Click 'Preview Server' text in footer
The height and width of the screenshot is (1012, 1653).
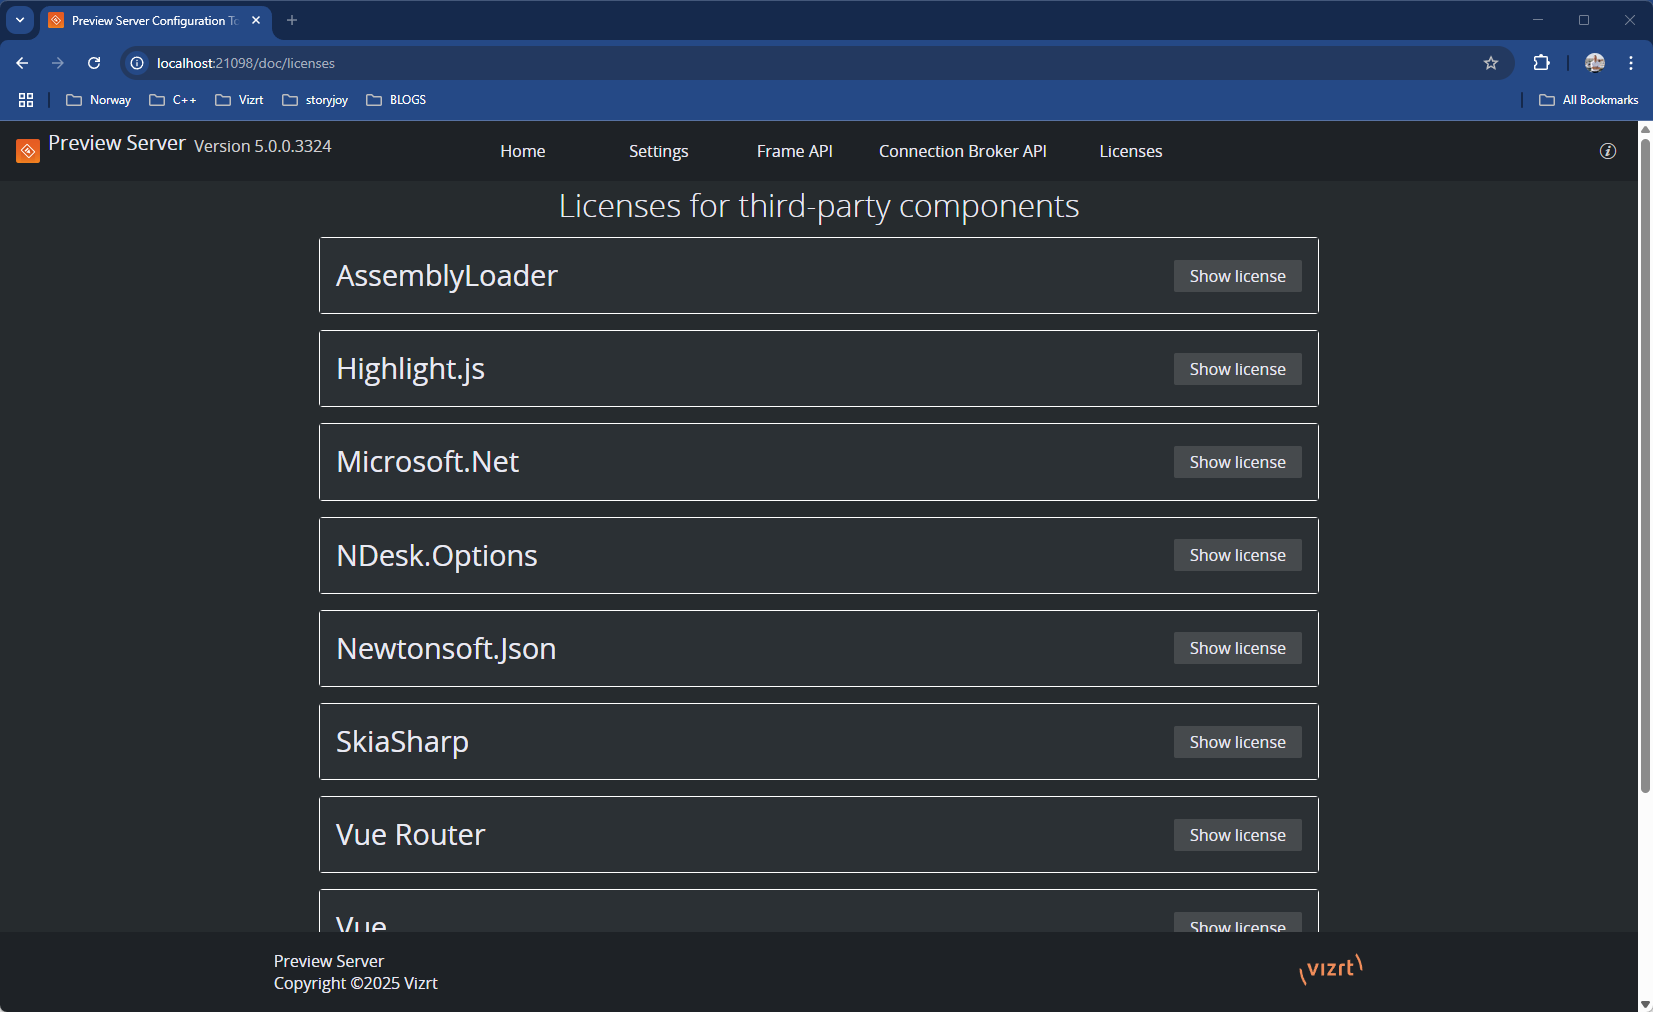(329, 961)
